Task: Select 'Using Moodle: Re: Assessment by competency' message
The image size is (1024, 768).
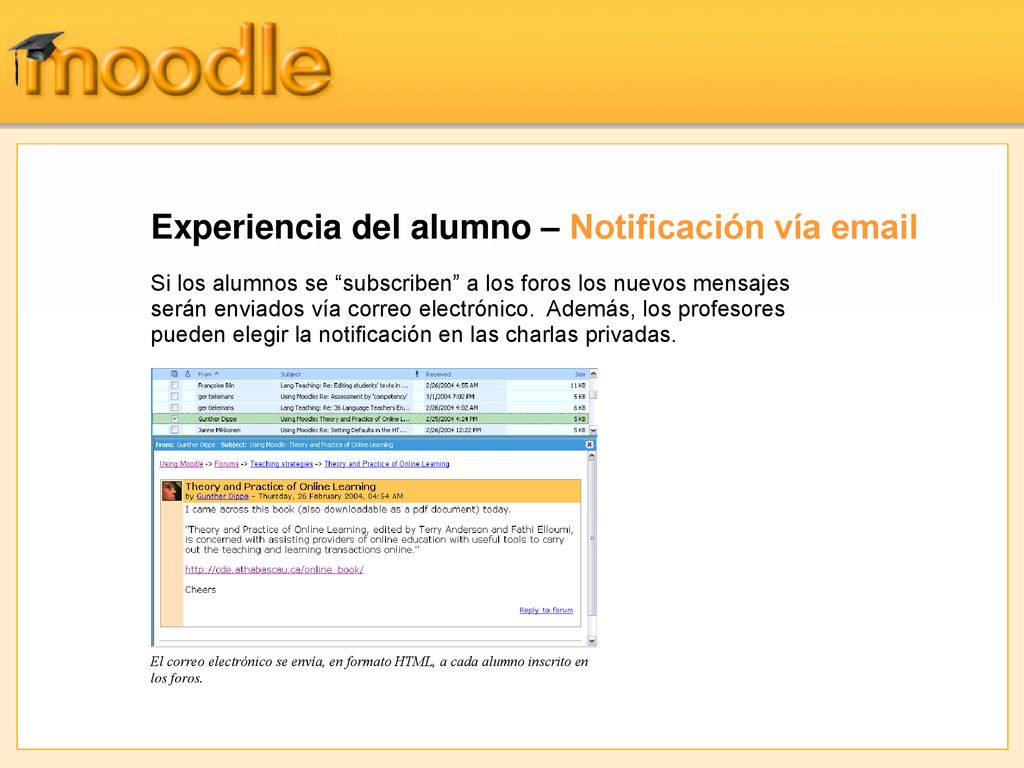Action: point(370,396)
